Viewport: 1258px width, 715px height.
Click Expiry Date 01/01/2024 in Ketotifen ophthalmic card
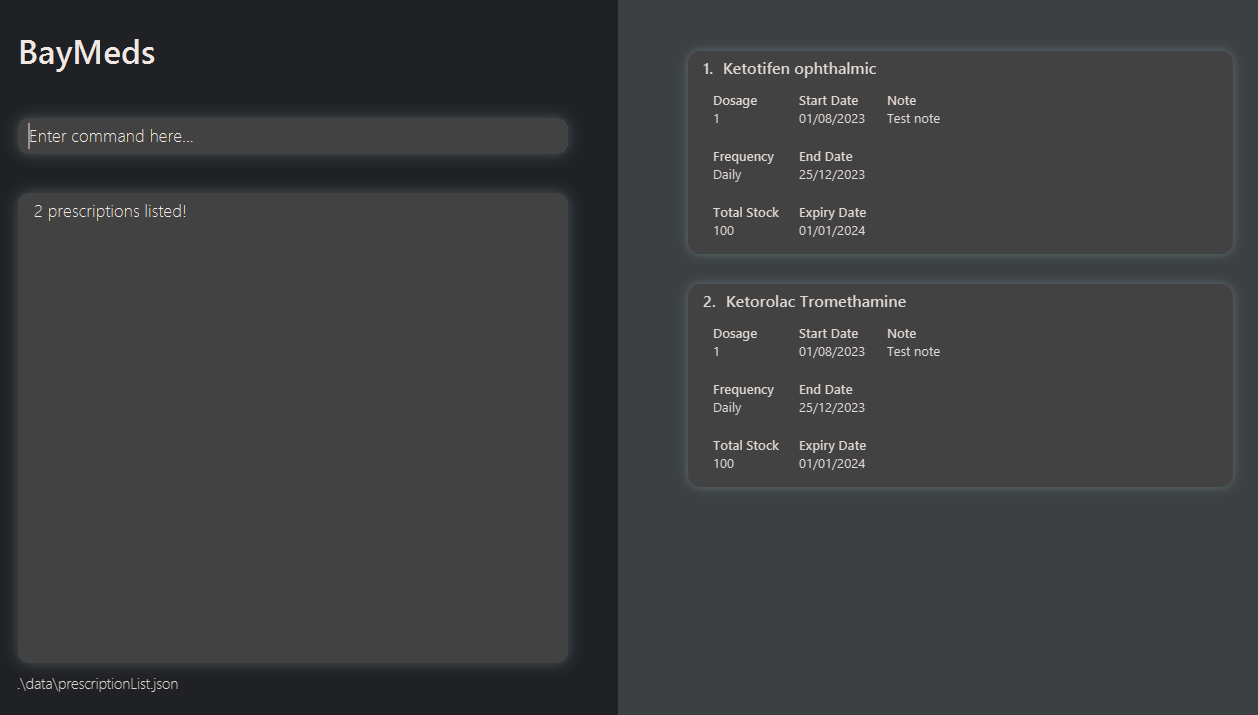tap(832, 231)
